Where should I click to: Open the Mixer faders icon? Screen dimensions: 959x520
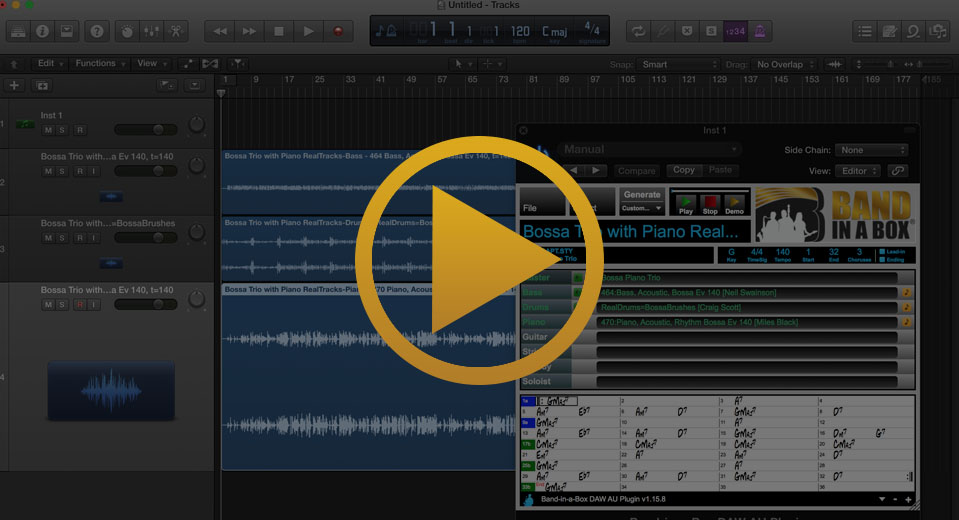[152, 31]
